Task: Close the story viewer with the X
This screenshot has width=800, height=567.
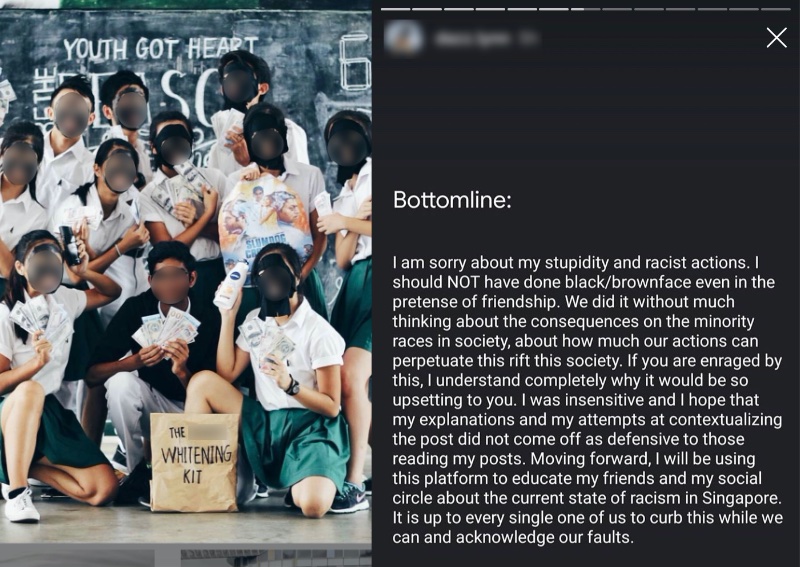Action: pos(777,38)
